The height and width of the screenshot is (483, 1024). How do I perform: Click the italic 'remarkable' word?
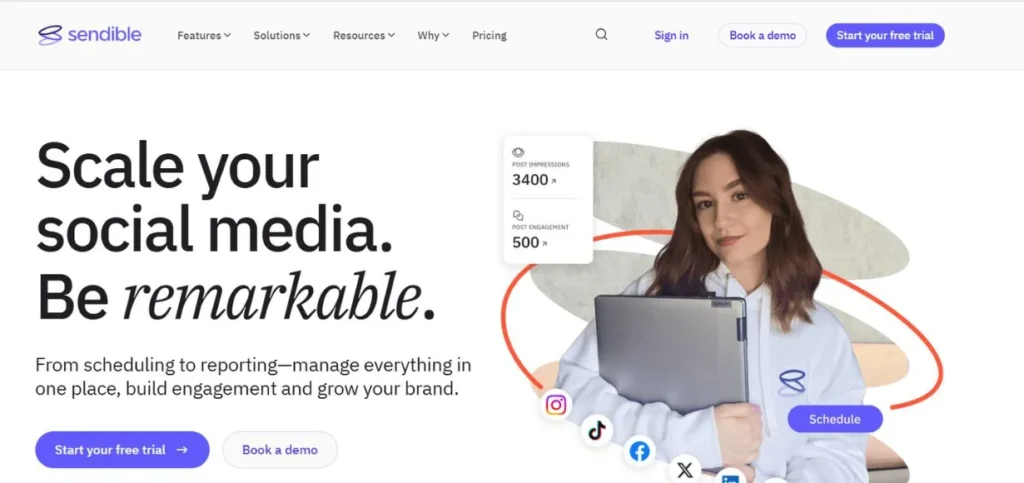point(272,297)
